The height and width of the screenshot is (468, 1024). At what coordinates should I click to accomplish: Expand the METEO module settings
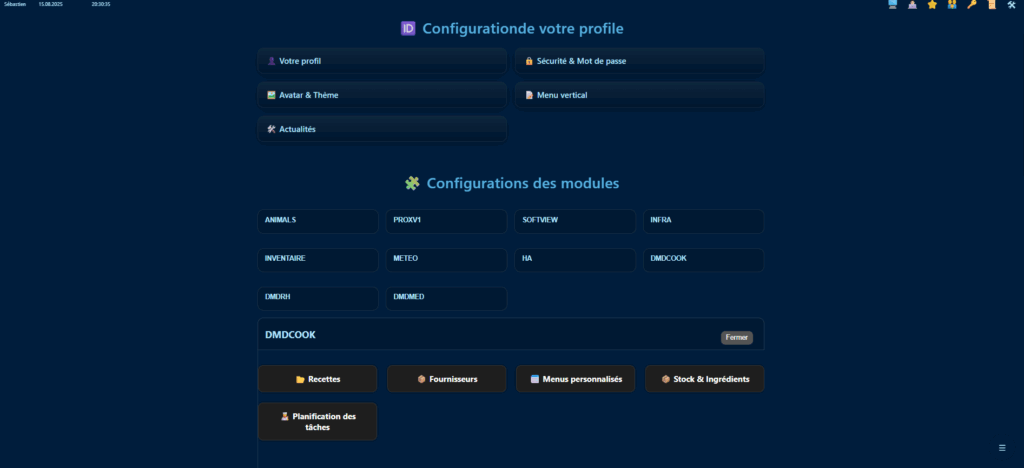[446, 259]
